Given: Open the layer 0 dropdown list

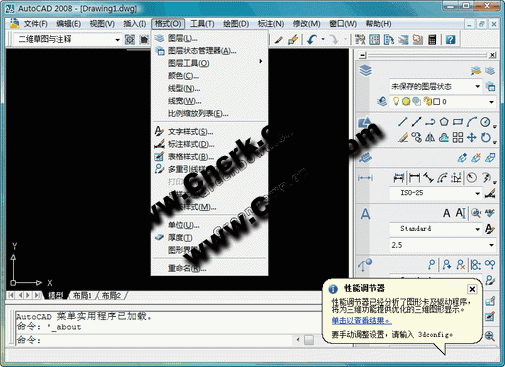Looking at the screenshot, I should [x=491, y=102].
